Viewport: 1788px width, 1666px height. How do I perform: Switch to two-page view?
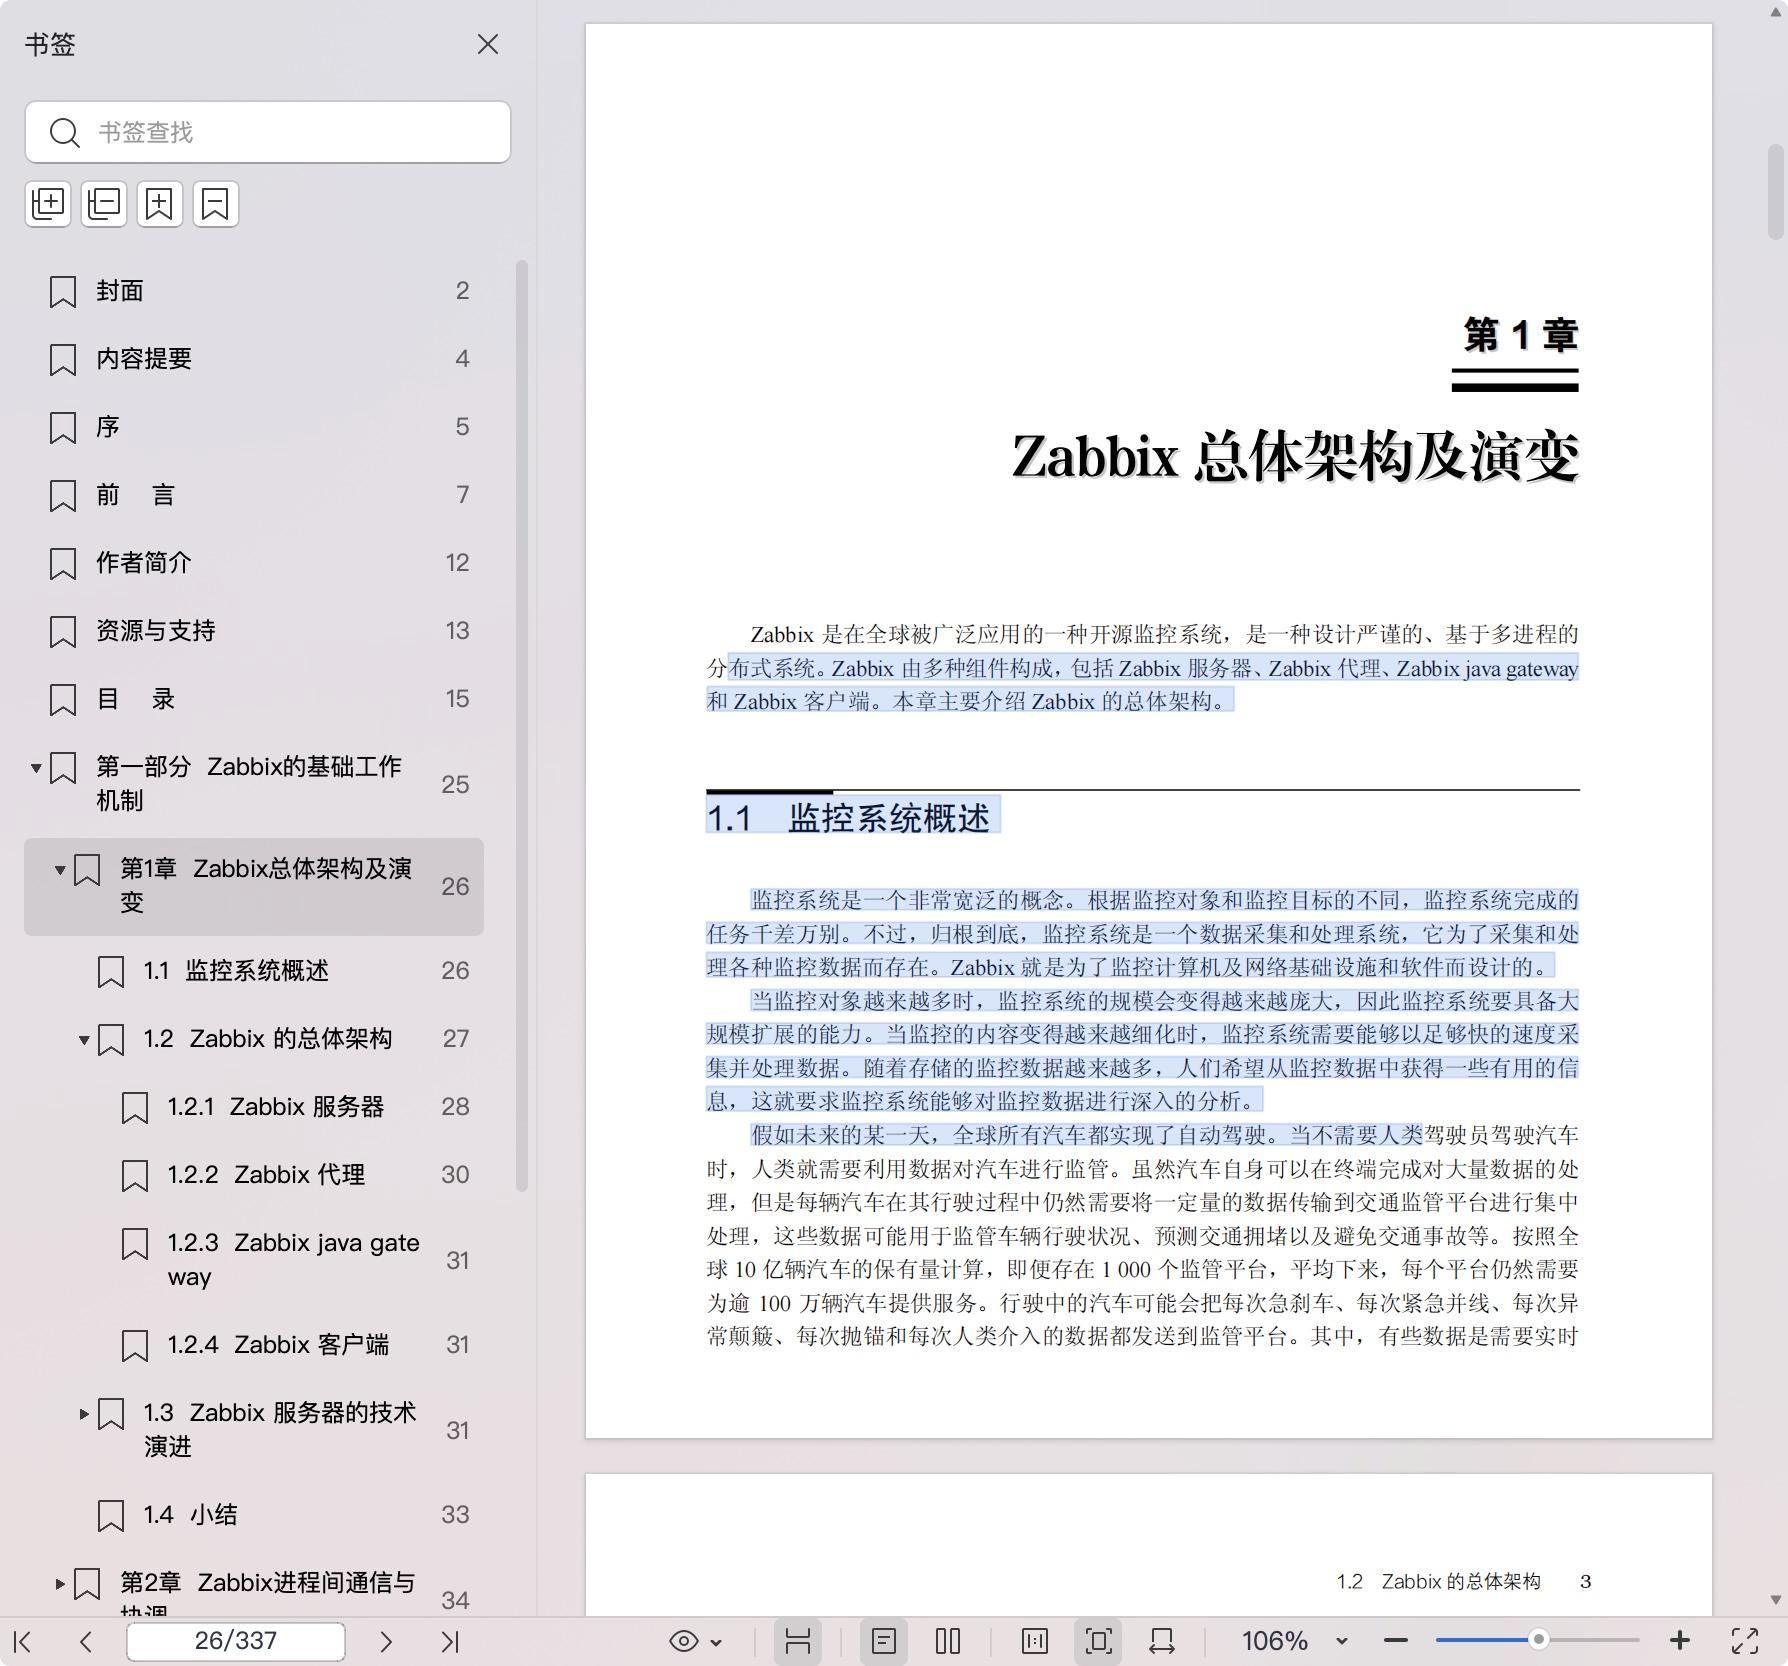coord(948,1641)
